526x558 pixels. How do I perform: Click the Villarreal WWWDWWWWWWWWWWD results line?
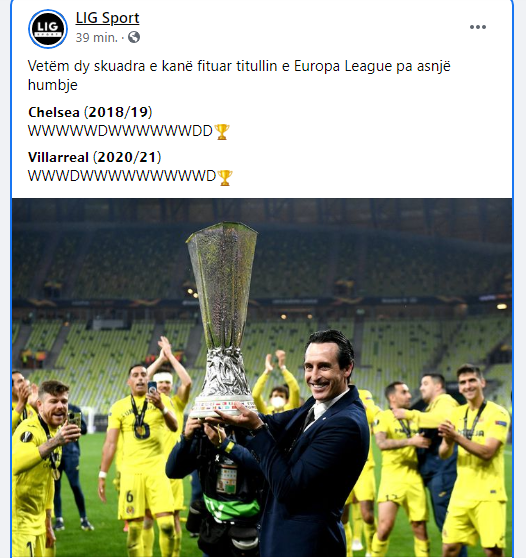tap(122, 177)
